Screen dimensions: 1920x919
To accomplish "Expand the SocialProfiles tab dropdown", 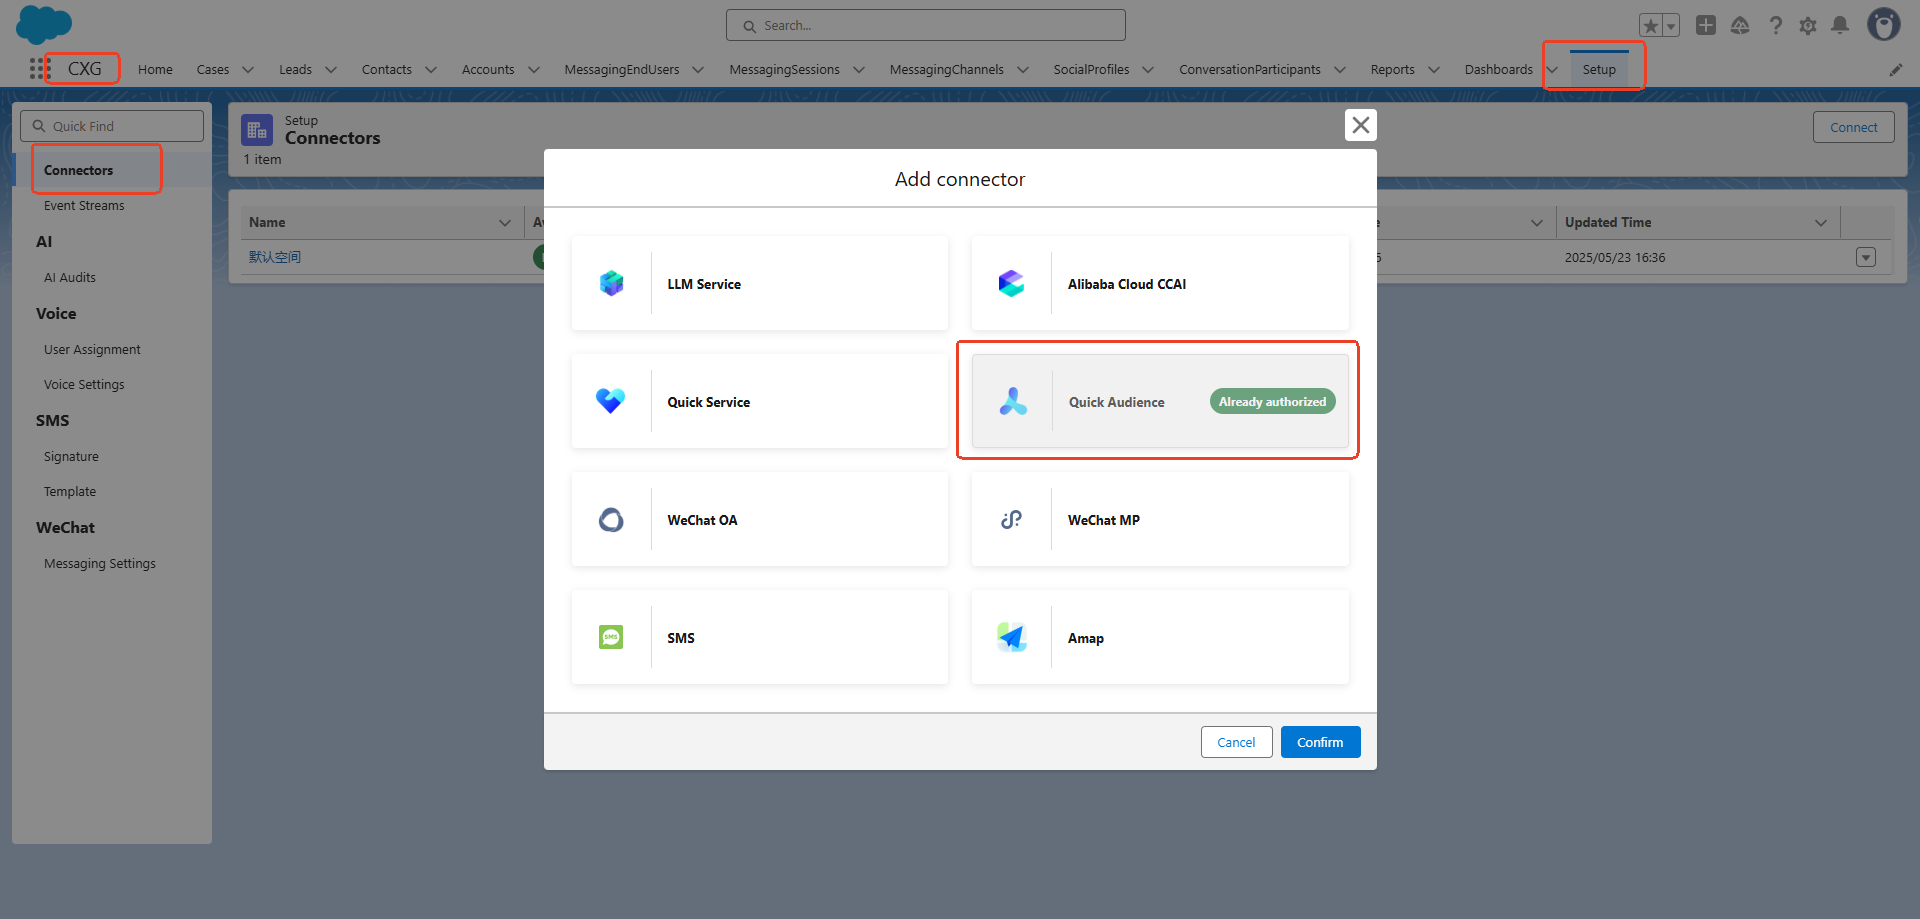I will click(x=1148, y=69).
